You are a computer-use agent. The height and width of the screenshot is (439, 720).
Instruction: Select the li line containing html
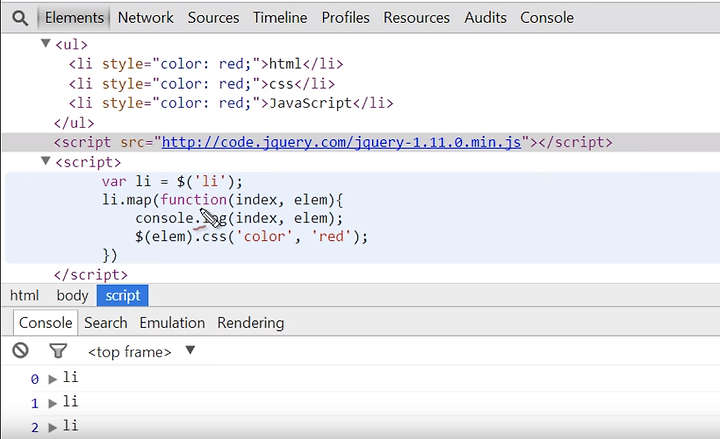pyautogui.click(x=206, y=64)
